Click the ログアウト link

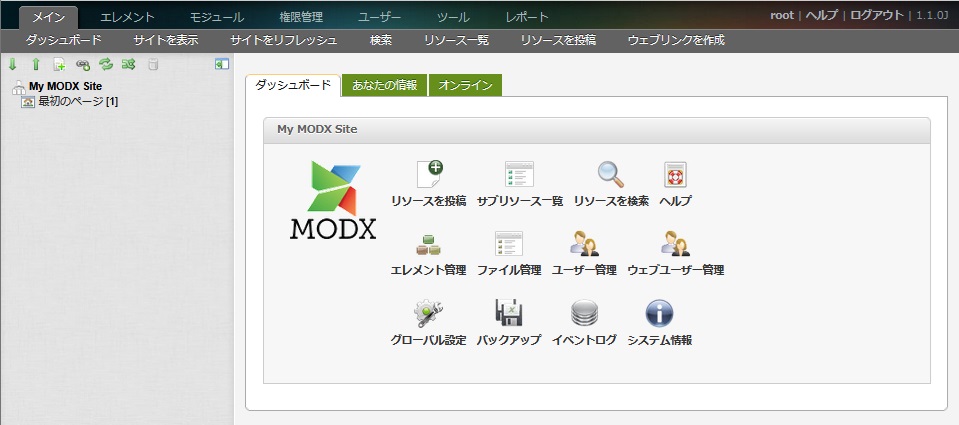[x=876, y=16]
